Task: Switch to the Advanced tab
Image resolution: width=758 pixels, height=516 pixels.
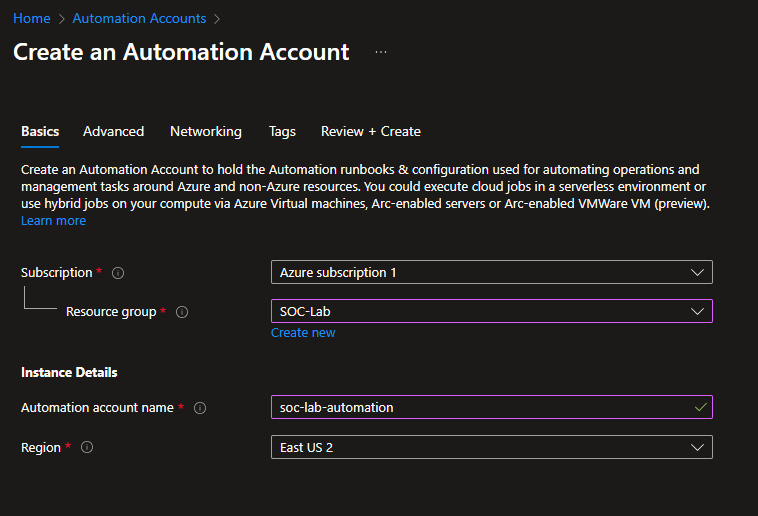Action: click(113, 131)
